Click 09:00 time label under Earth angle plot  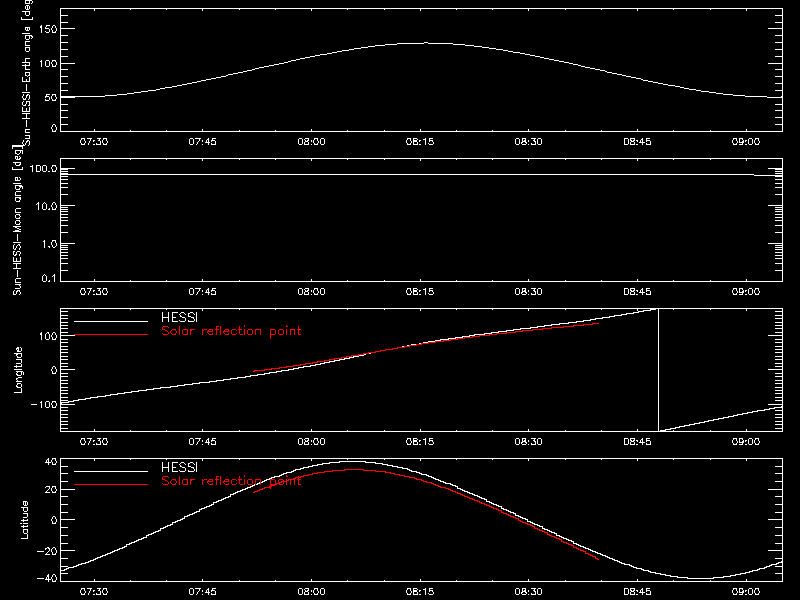pyautogui.click(x=746, y=142)
